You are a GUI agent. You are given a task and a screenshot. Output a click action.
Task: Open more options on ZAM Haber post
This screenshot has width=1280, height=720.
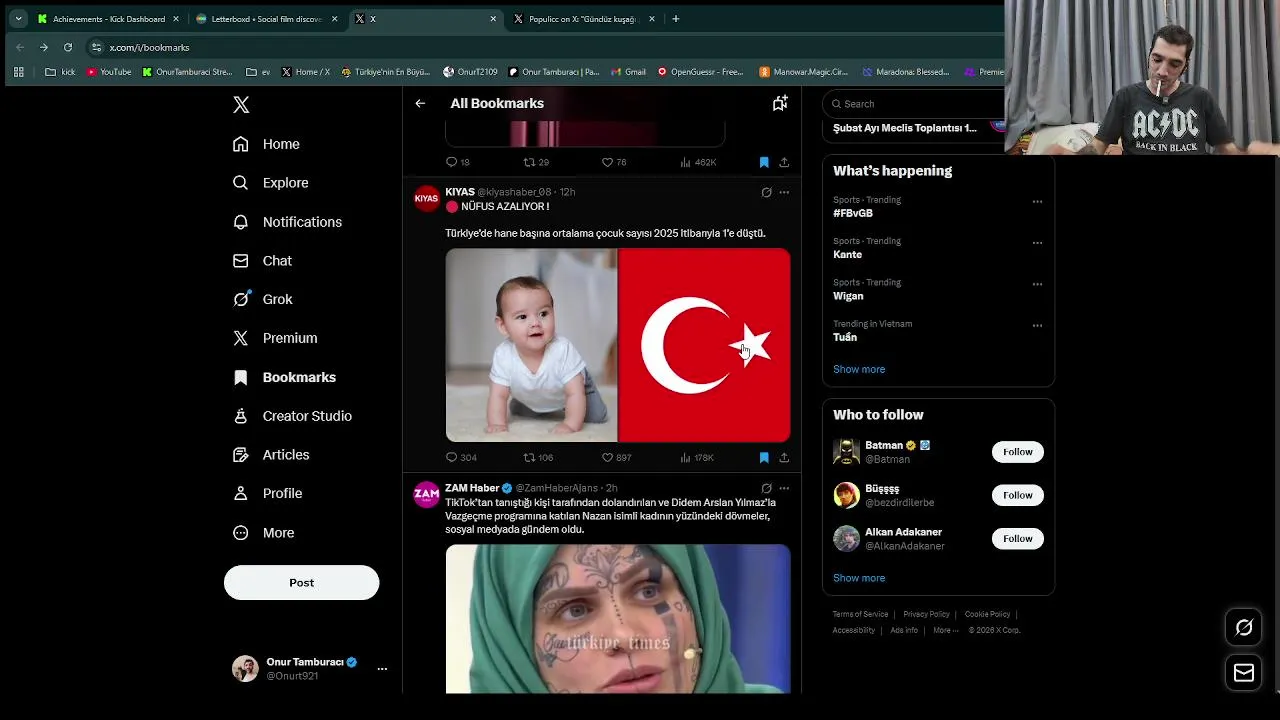pyautogui.click(x=784, y=488)
